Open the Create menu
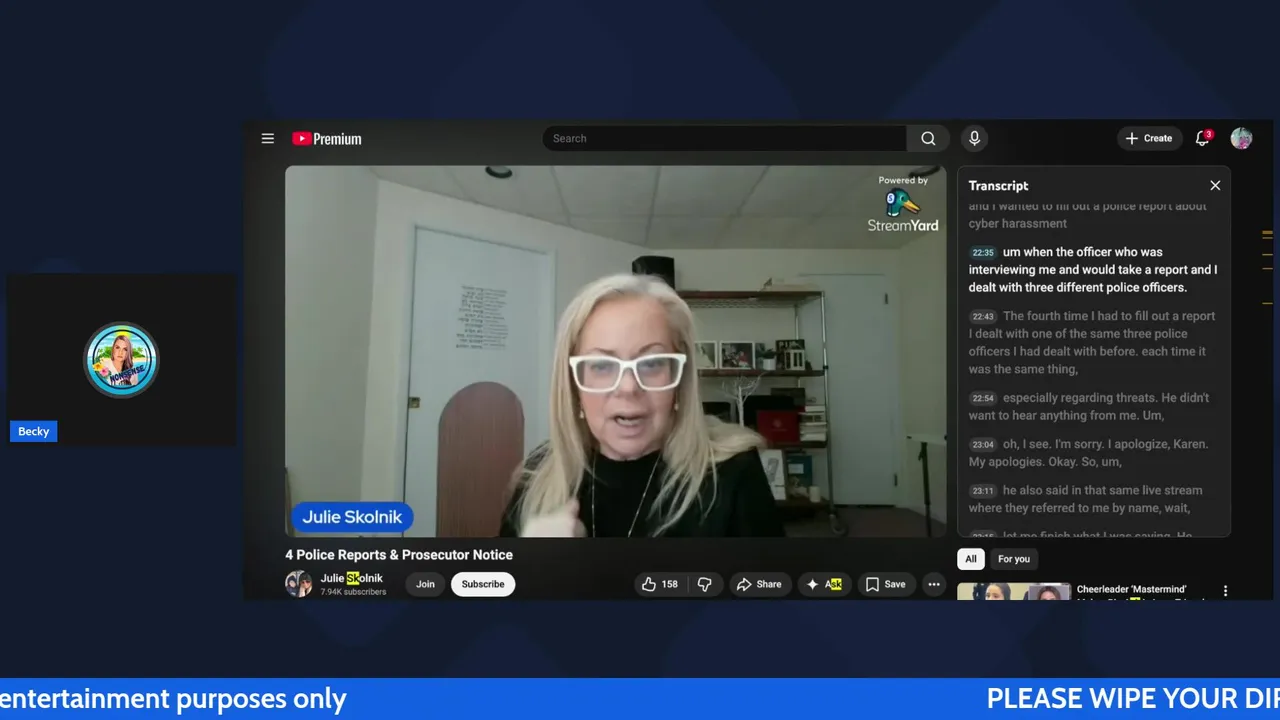 (1148, 139)
